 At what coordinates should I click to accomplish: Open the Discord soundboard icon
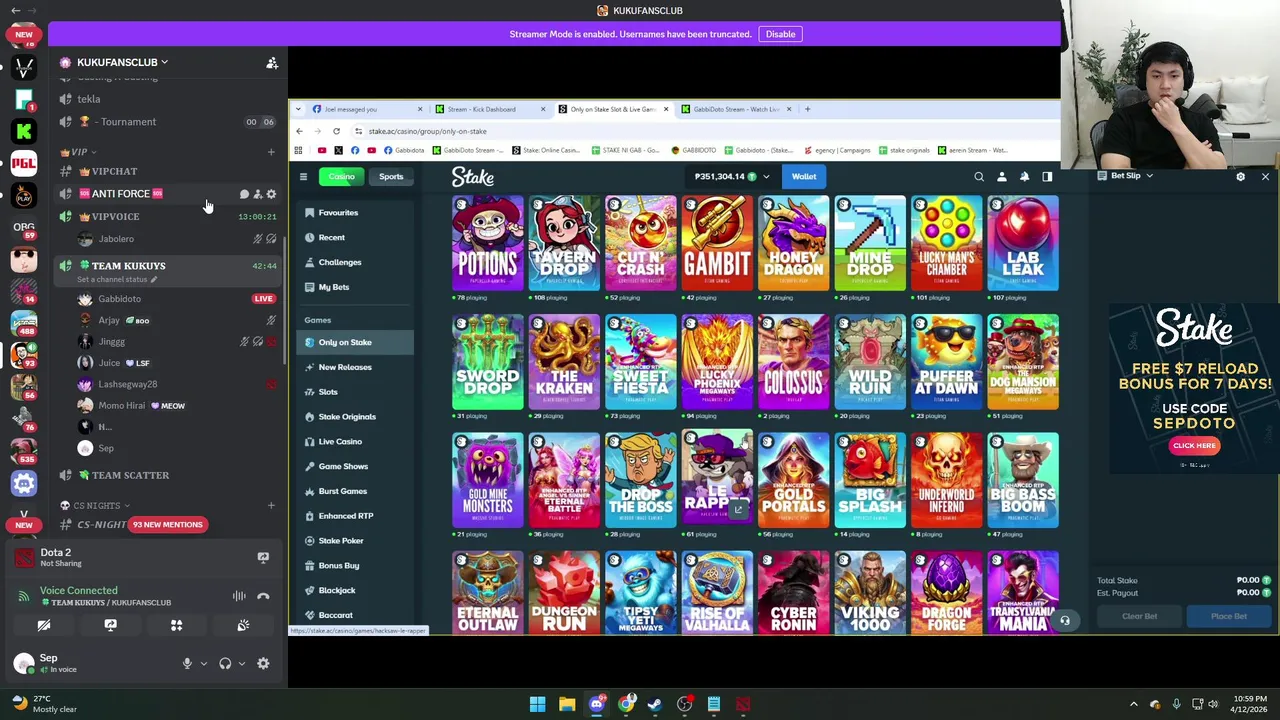(243, 625)
